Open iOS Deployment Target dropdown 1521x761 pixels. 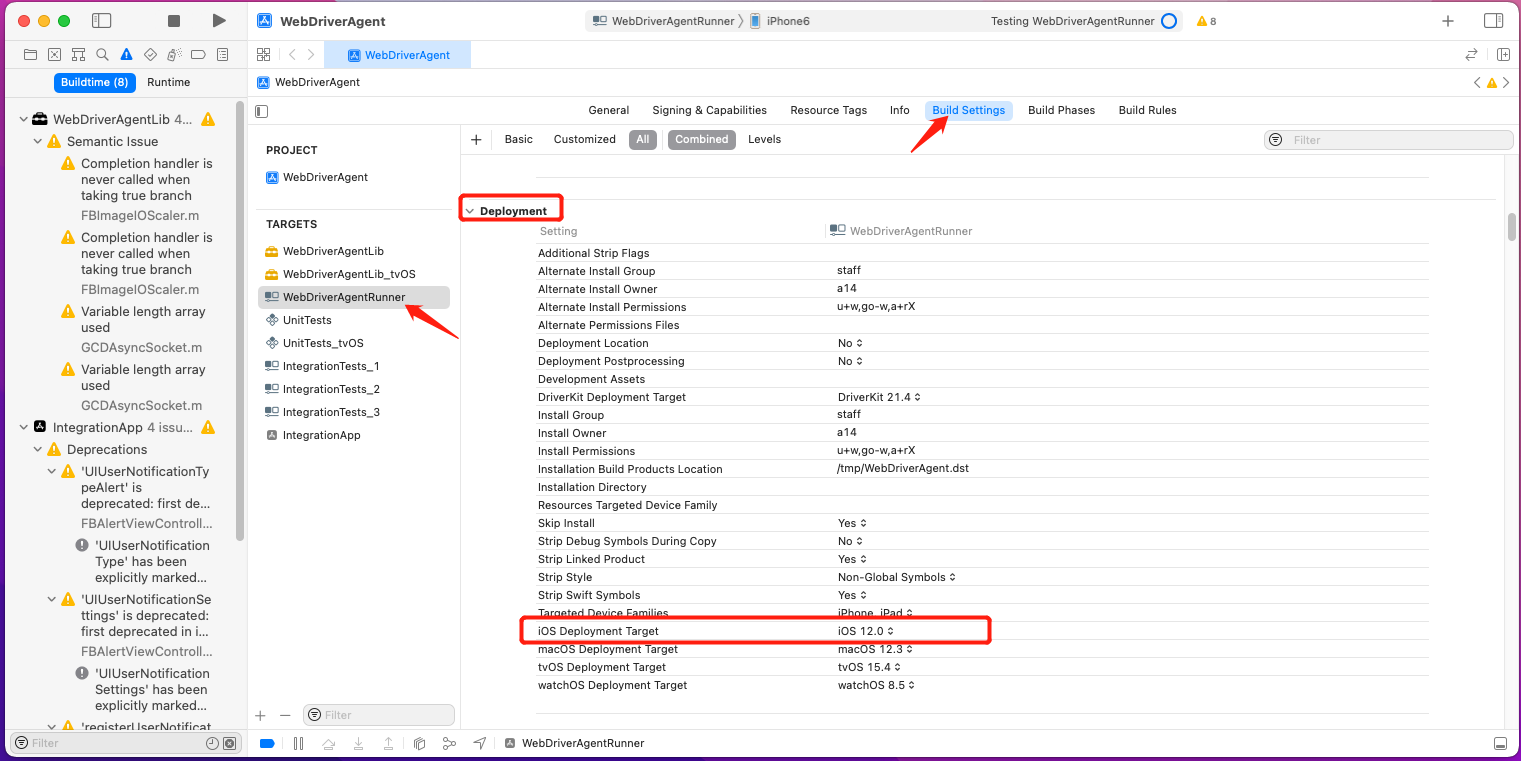click(866, 631)
